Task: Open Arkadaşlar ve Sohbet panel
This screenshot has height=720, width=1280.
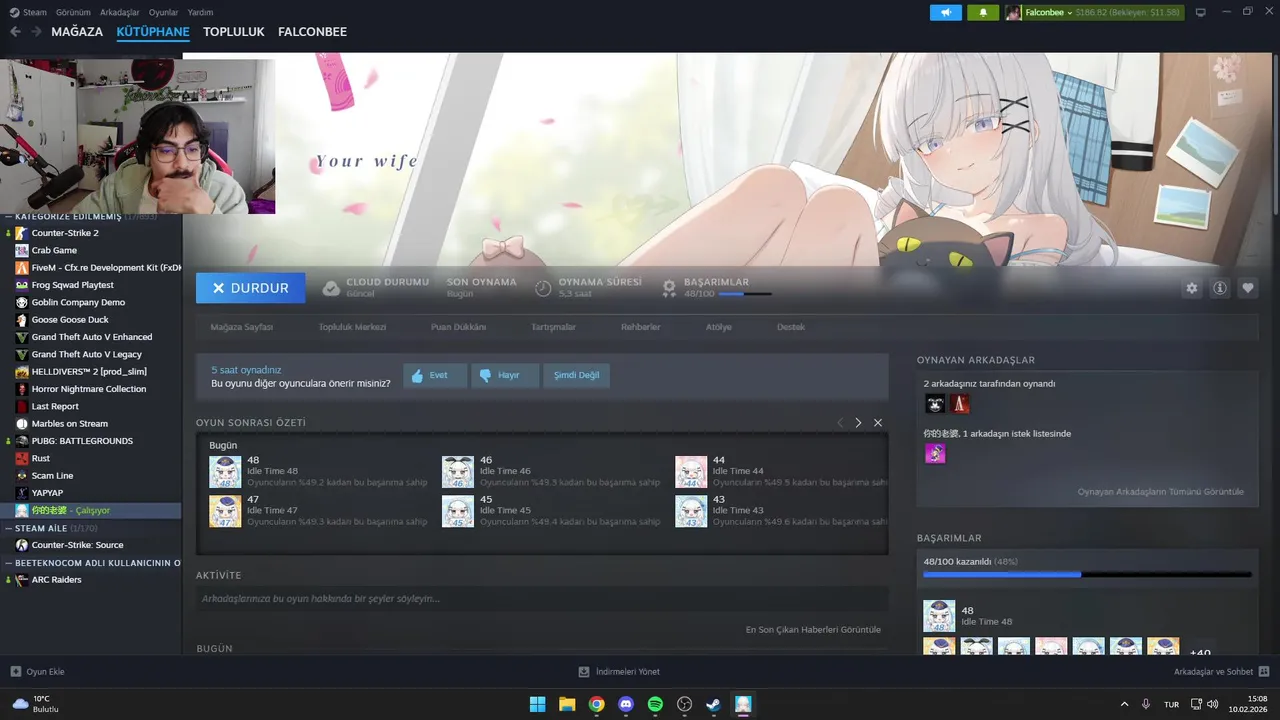Action: [x=1221, y=671]
